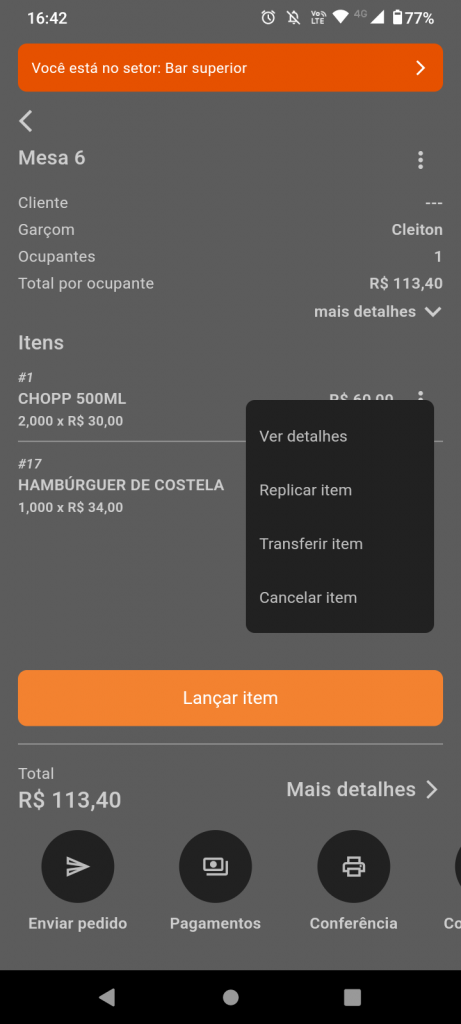The width and height of the screenshot is (461, 1024).
Task: Tap the Lançar item orange button
Action: 230,698
